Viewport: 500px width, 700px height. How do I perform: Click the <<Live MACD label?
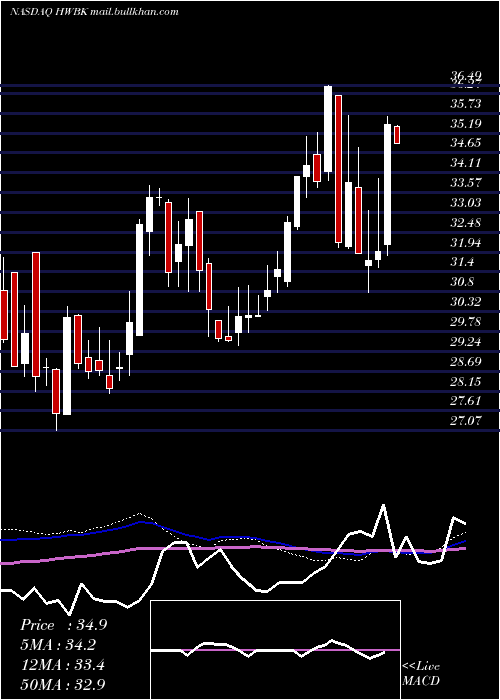(421, 673)
